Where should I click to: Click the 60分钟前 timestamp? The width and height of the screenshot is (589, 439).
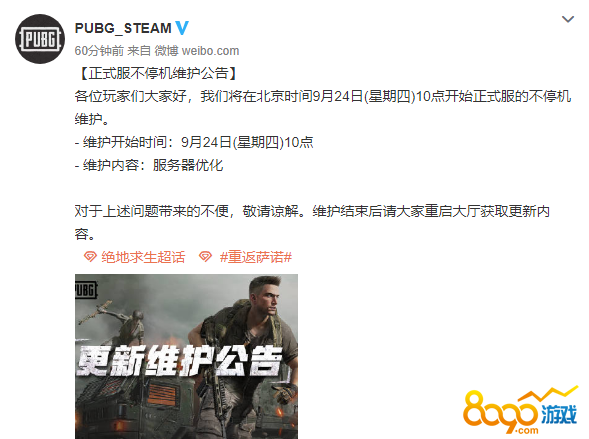[x=99, y=51]
